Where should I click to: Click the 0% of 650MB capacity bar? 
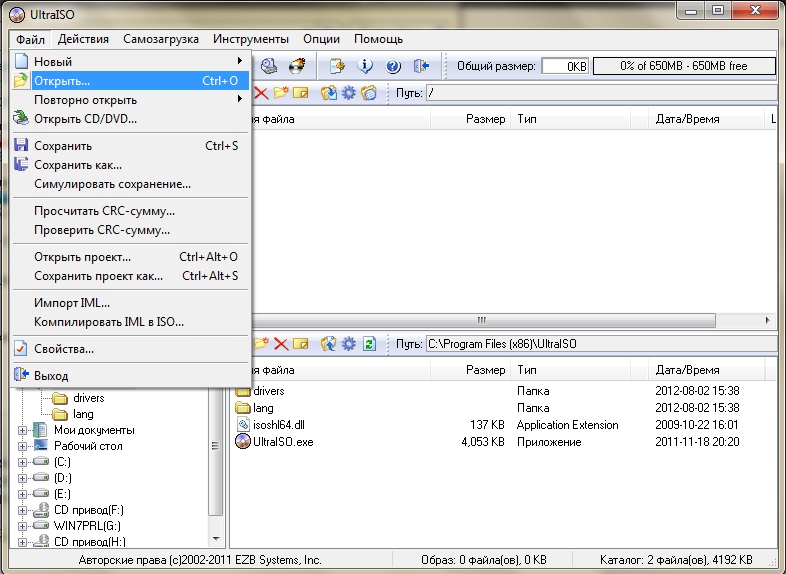[684, 66]
